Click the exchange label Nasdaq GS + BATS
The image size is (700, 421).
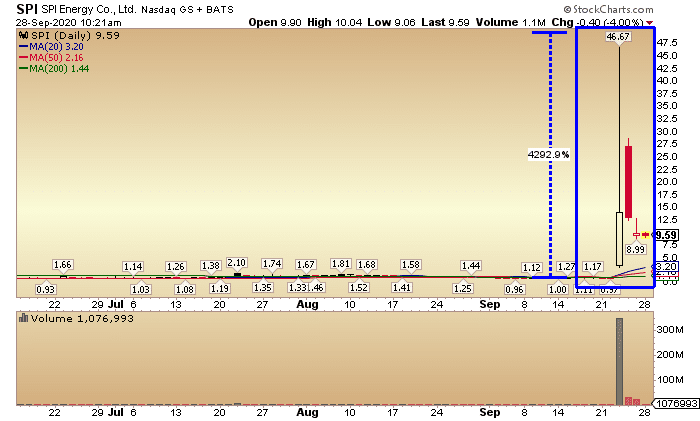[187, 9]
